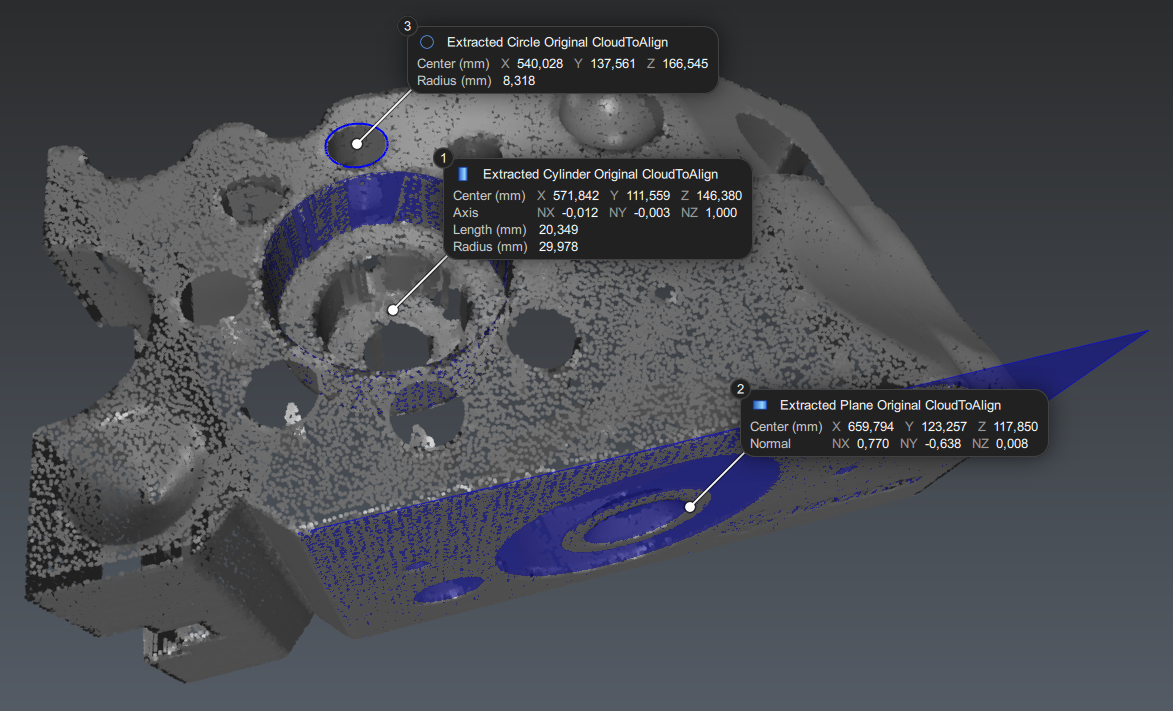Click the cylinder length value 20,349

tap(558, 230)
